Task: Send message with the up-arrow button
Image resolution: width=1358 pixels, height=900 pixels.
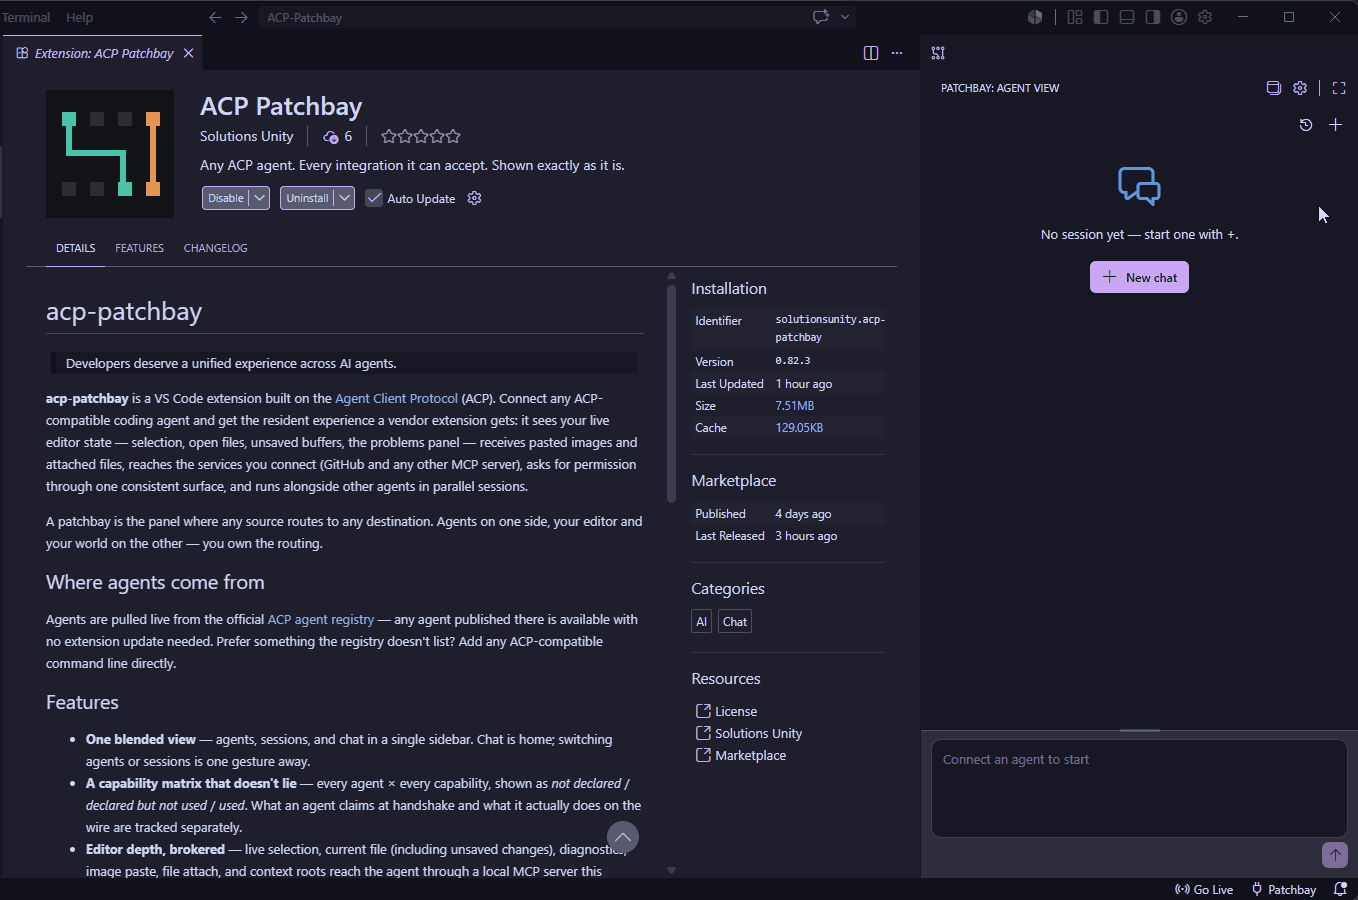Action: click(1335, 854)
